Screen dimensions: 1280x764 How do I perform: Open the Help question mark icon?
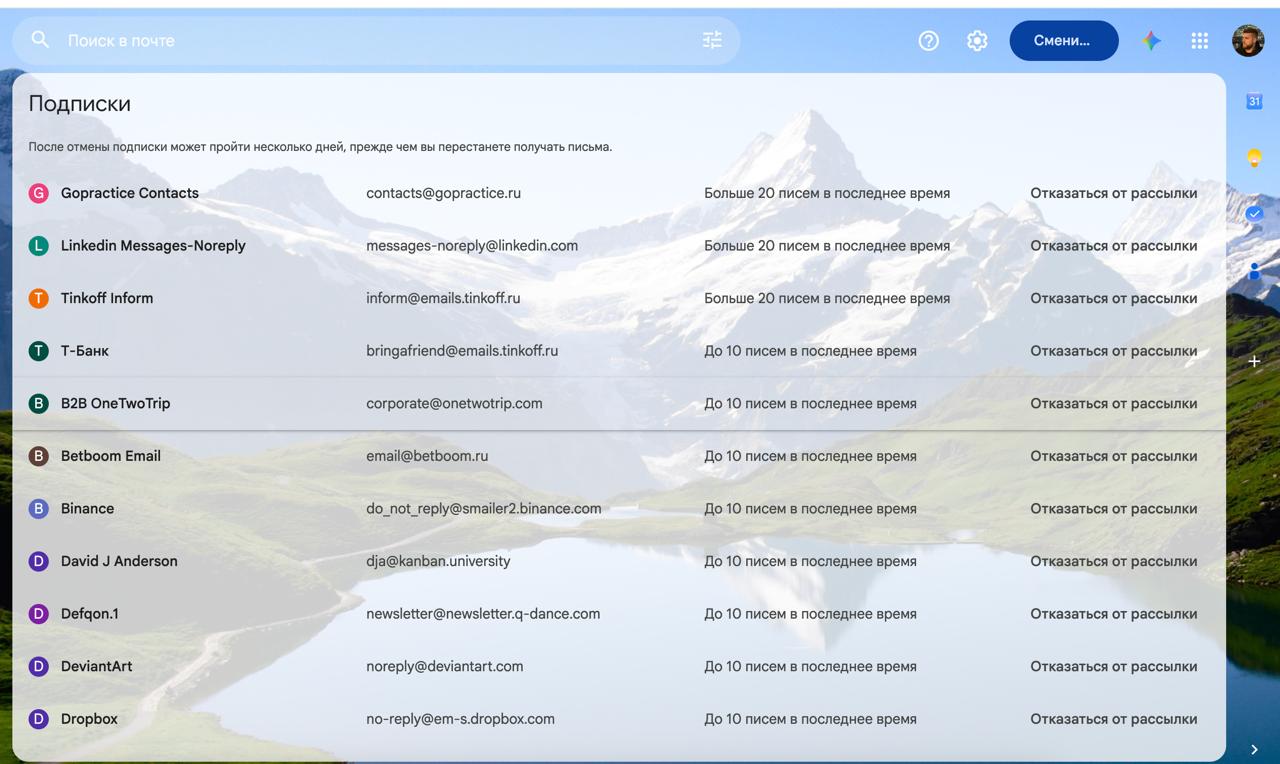point(929,40)
